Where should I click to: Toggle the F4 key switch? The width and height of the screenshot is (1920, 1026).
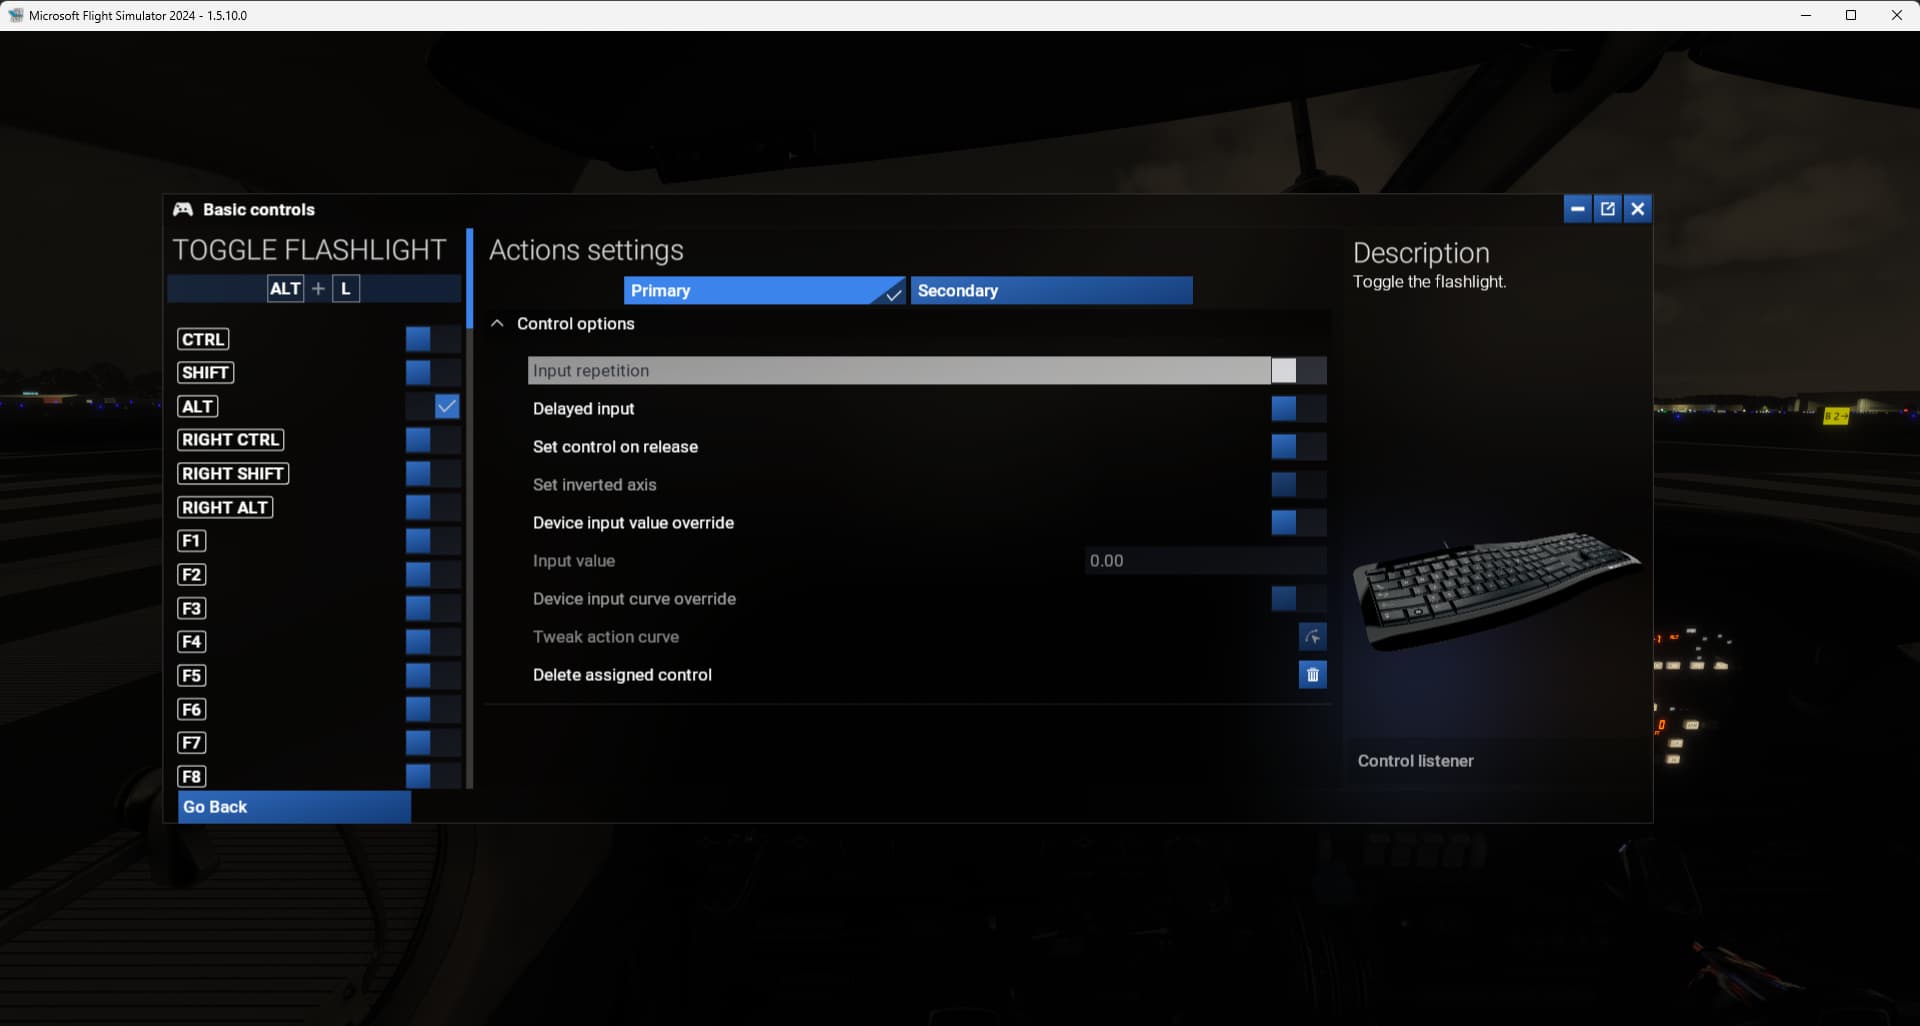point(433,642)
